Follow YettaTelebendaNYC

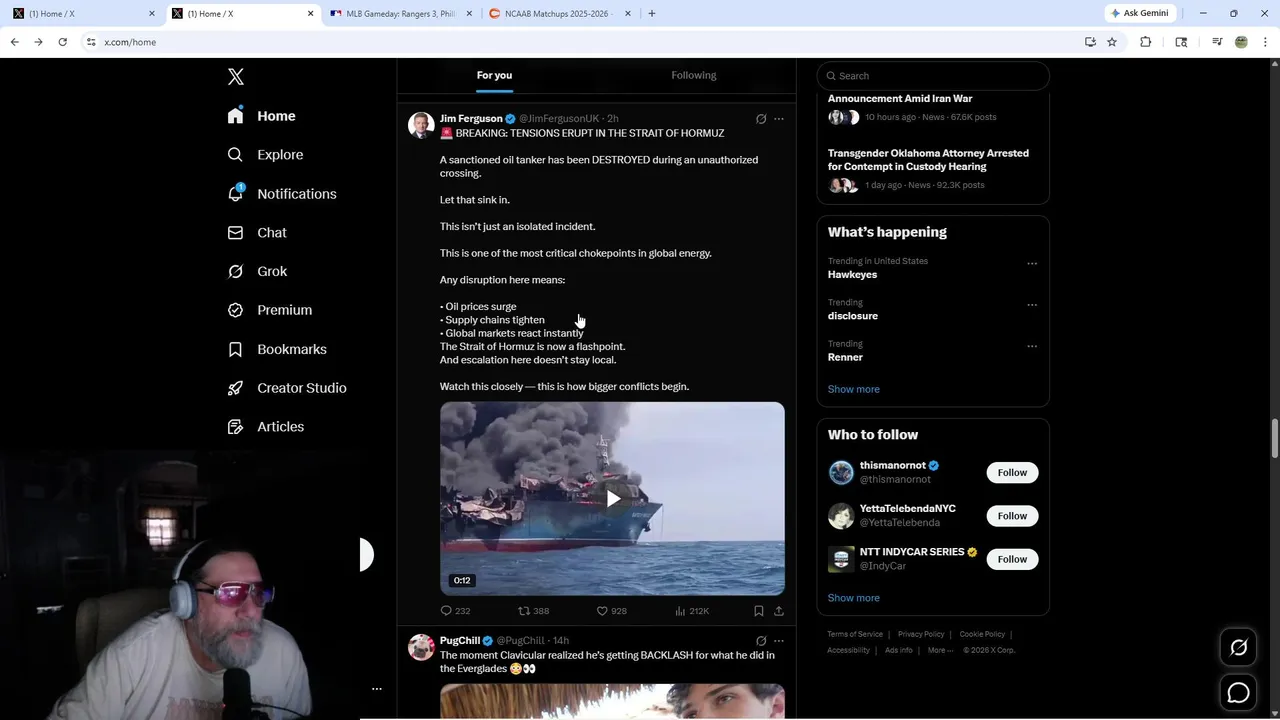click(x=1012, y=516)
